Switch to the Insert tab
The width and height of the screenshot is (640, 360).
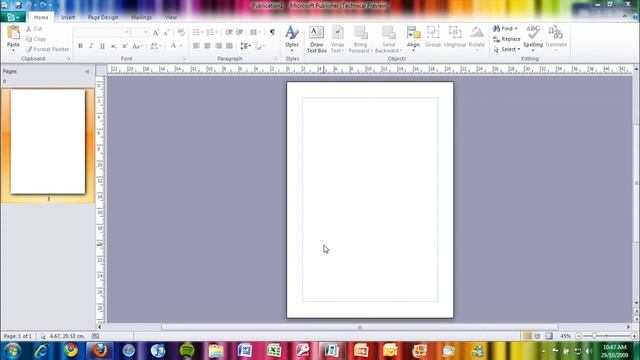pyautogui.click(x=68, y=18)
